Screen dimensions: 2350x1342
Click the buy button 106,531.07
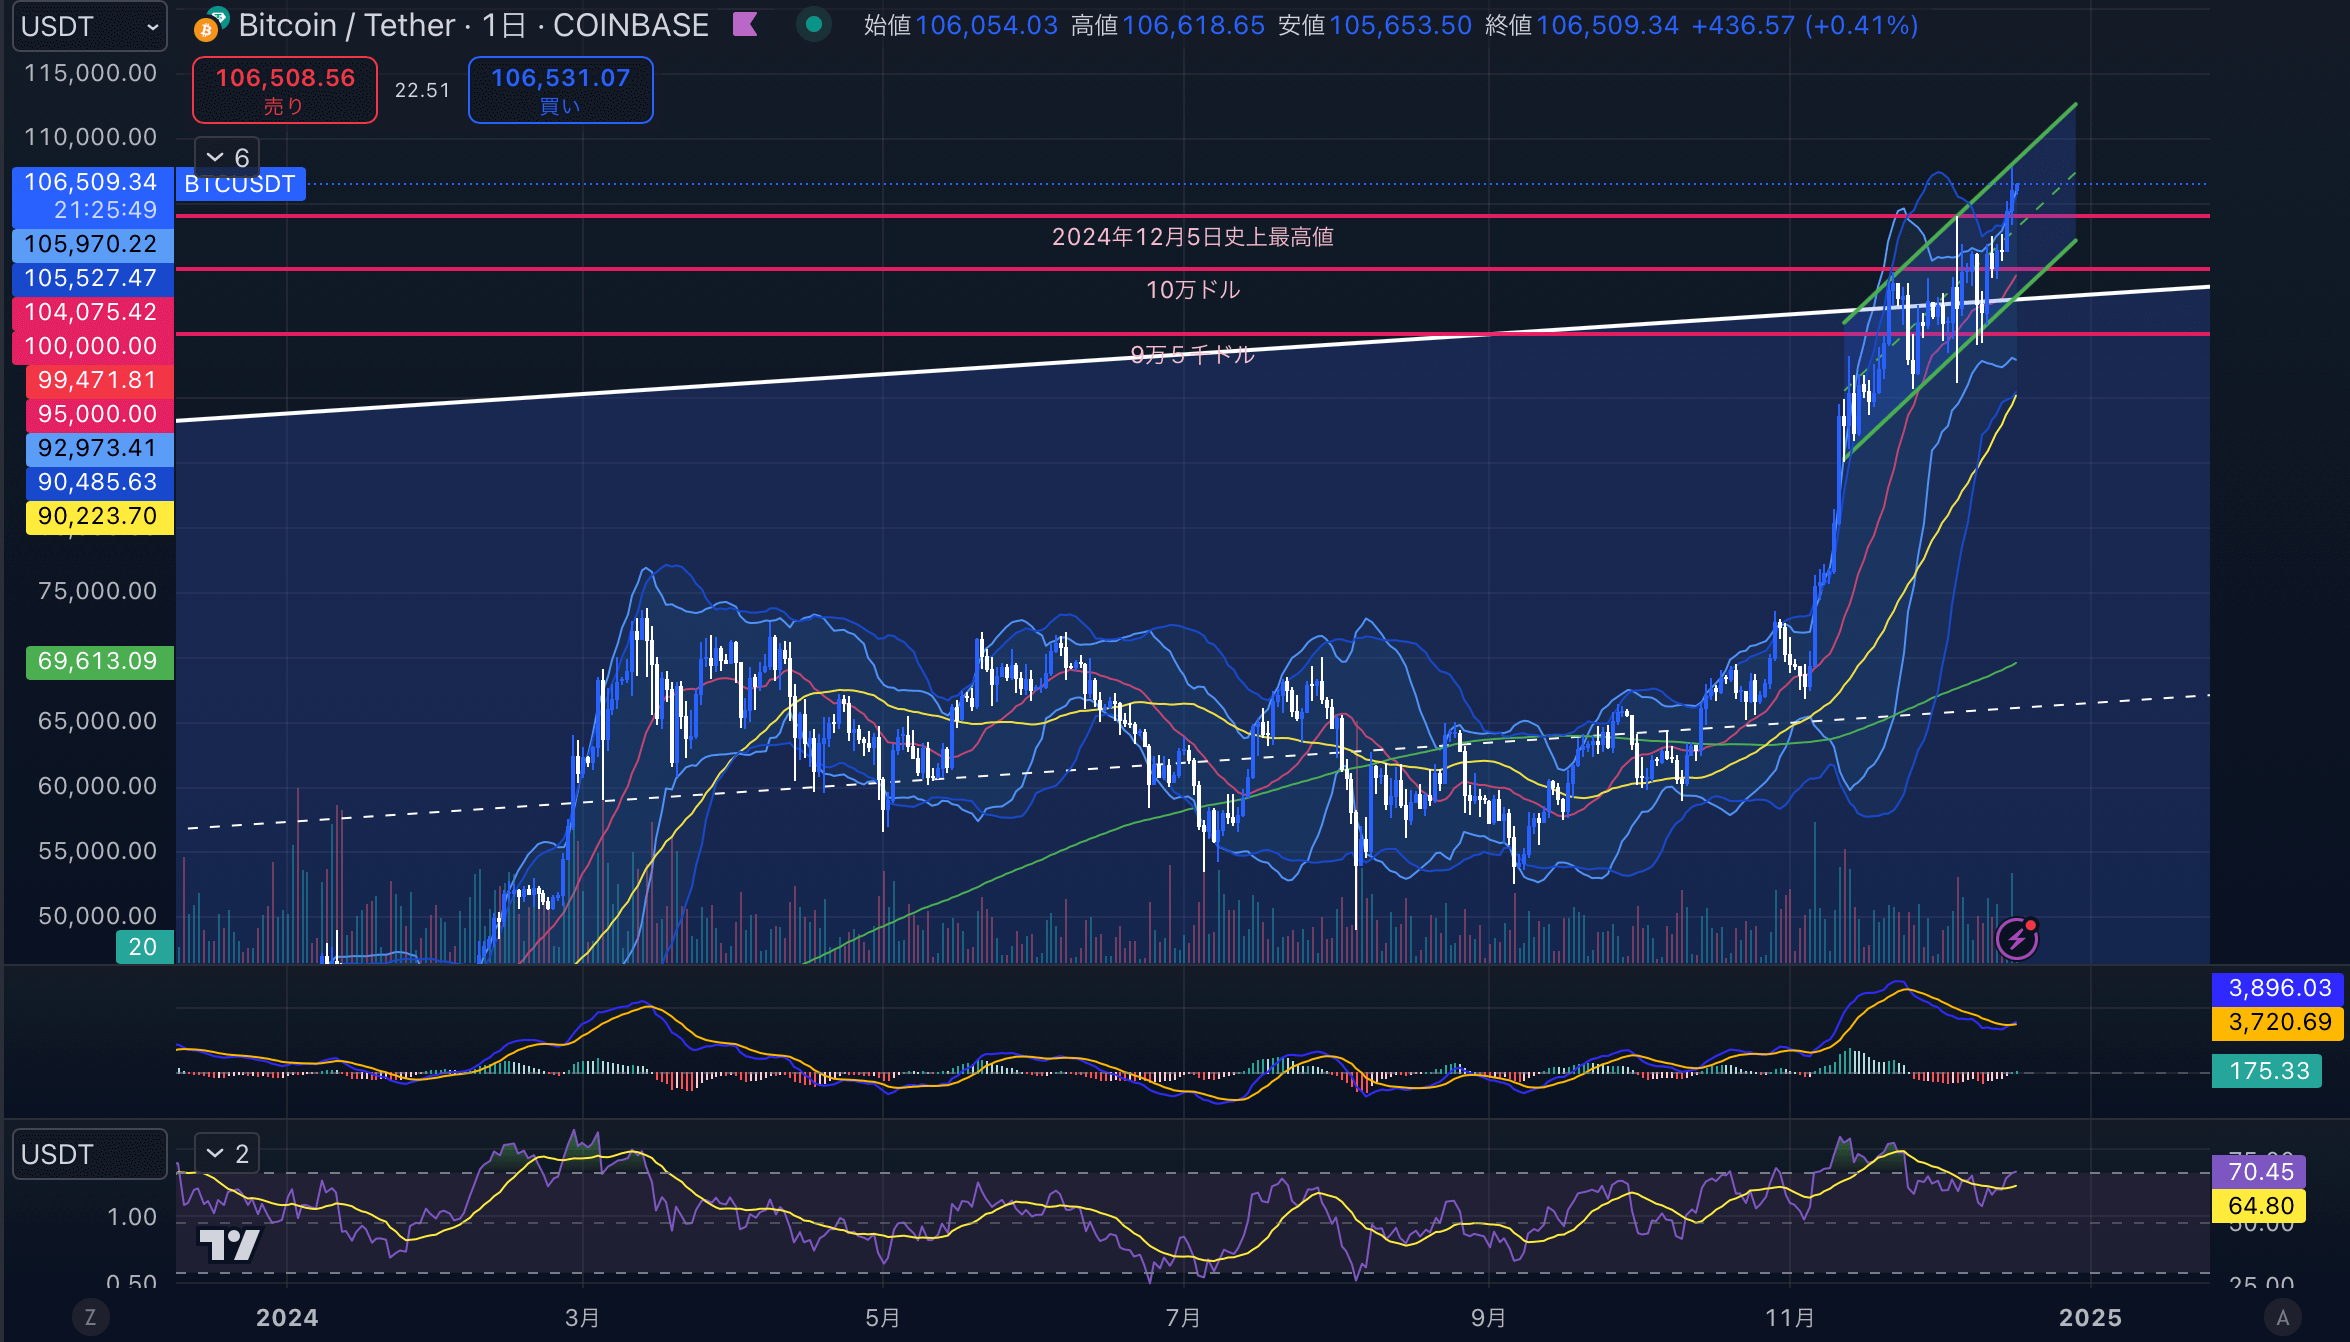pyautogui.click(x=561, y=90)
